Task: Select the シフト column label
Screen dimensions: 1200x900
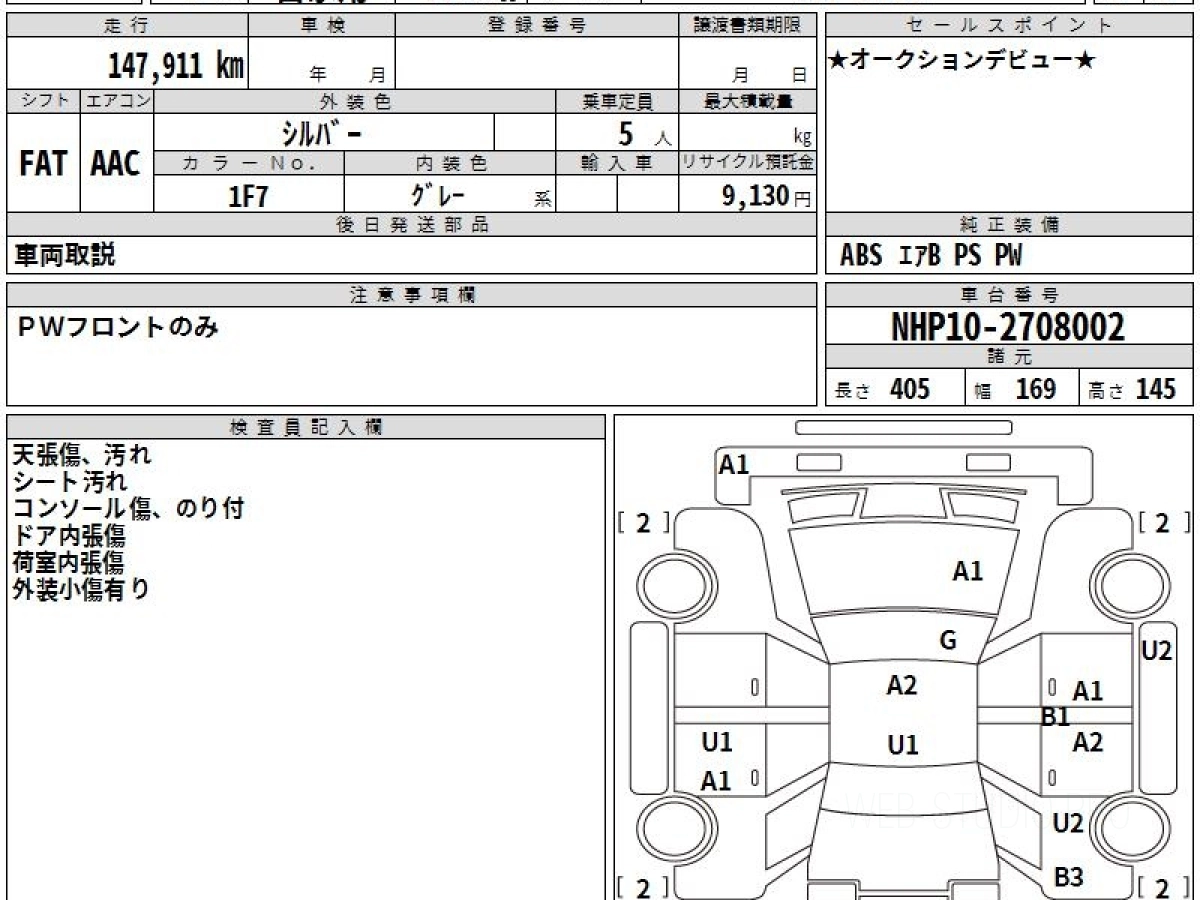Action: click(43, 101)
